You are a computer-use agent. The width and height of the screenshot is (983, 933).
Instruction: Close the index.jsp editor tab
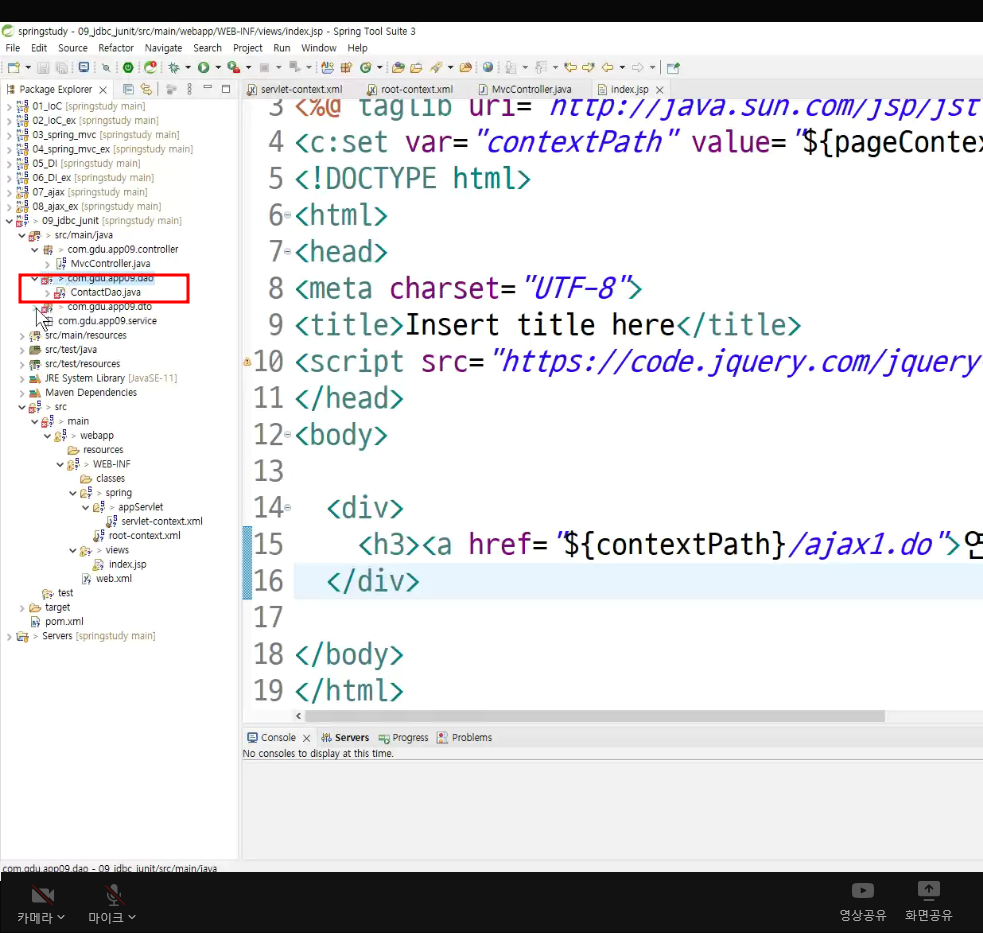point(660,90)
